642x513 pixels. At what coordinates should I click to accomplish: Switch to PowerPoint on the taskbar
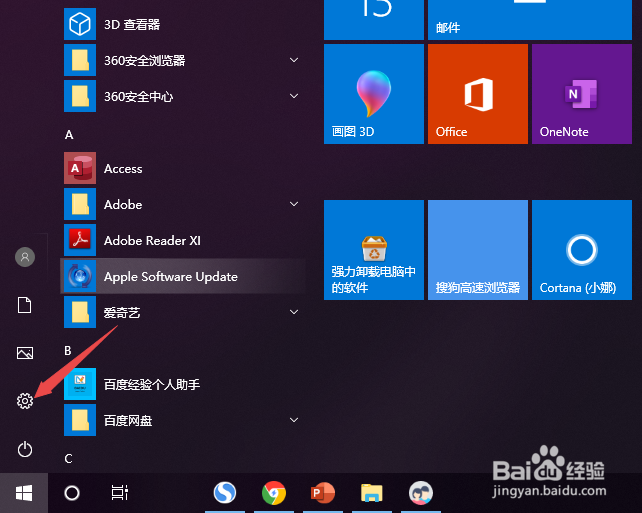323,493
